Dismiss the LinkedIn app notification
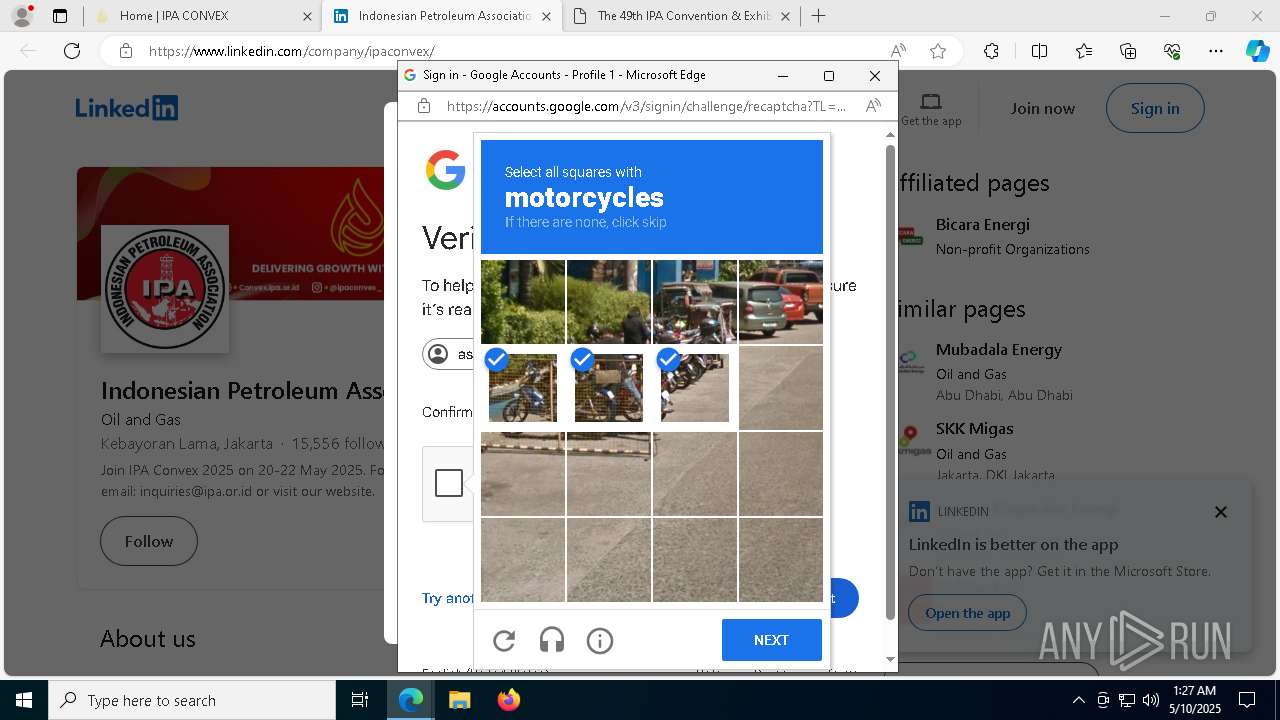The width and height of the screenshot is (1280, 720). [1220, 512]
